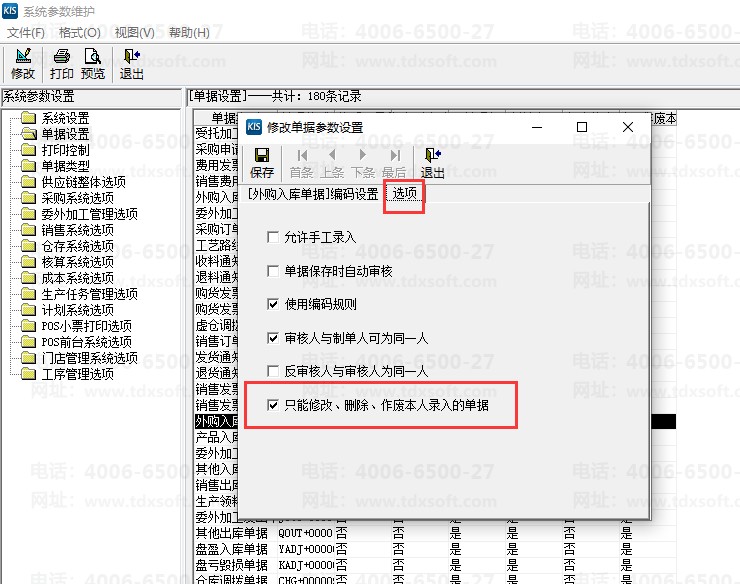Click KADJ+0000 code cell
Viewport: 740px width, 584px height.
[x=305, y=566]
